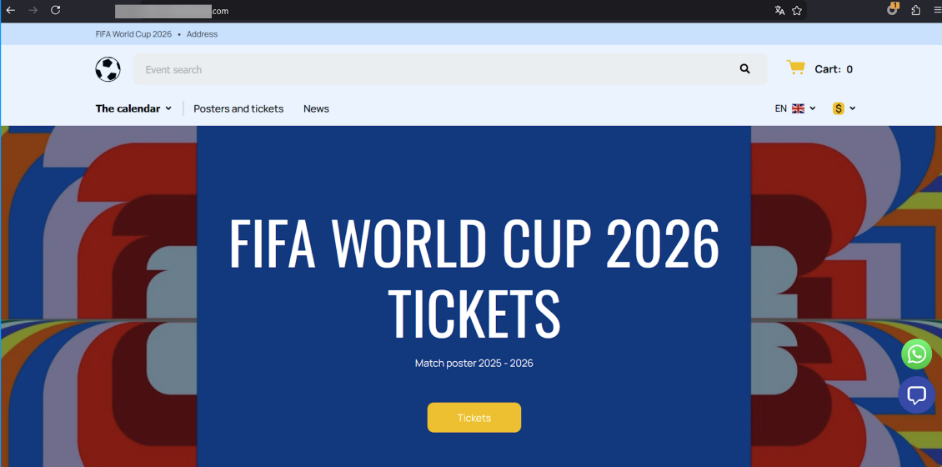The image size is (942, 467).
Task: Bookmark page with the star icon
Action: click(x=797, y=10)
